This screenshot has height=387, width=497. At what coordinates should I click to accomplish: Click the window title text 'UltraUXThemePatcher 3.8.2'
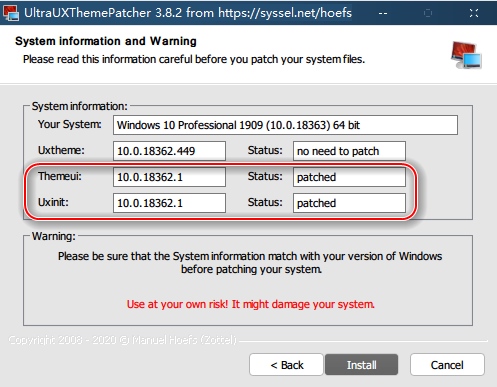pyautogui.click(x=103, y=13)
